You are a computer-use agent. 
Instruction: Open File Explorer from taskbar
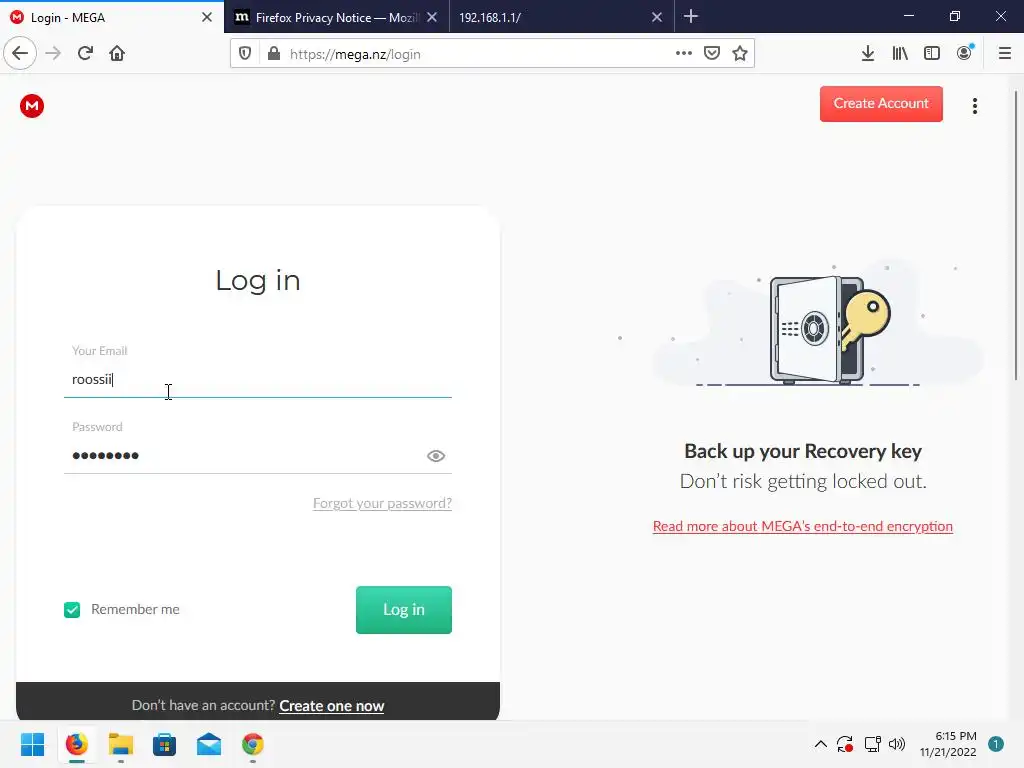tap(121, 744)
